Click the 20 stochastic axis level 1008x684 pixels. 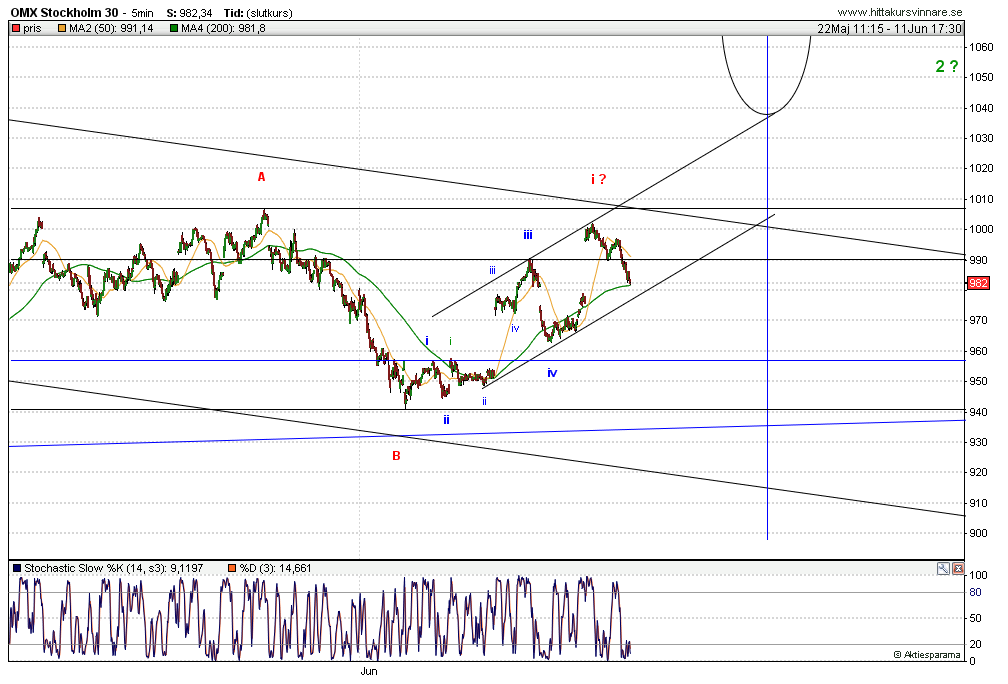(975, 644)
